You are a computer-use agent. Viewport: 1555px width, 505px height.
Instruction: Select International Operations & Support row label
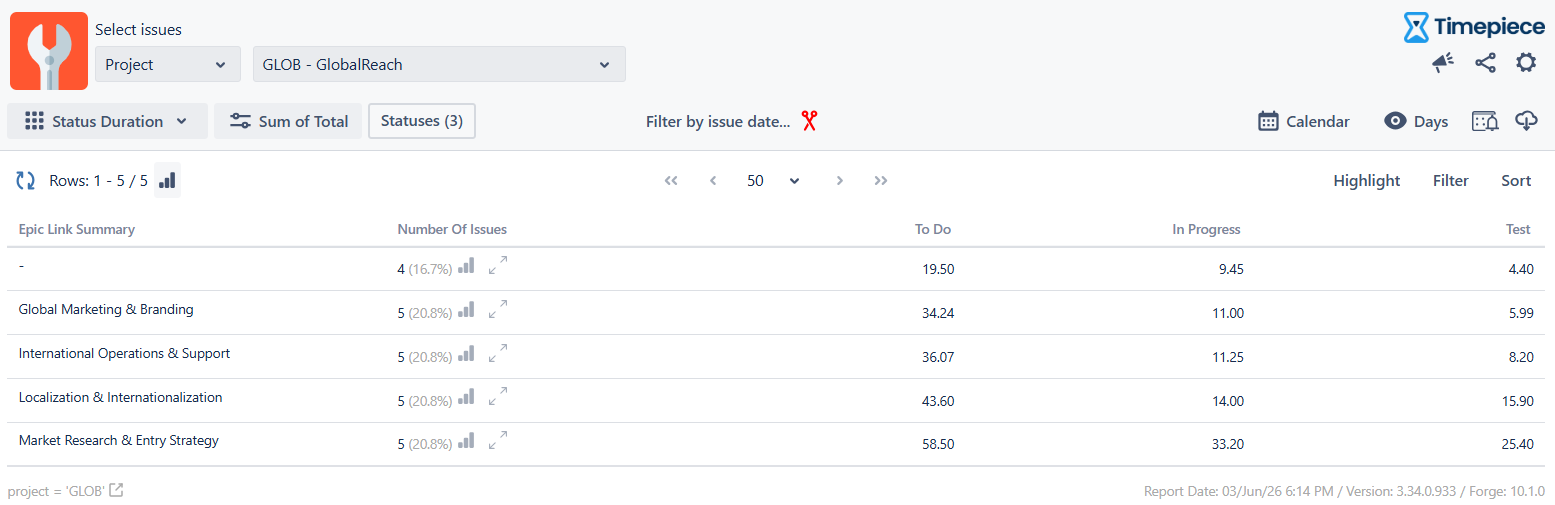[x=125, y=354]
